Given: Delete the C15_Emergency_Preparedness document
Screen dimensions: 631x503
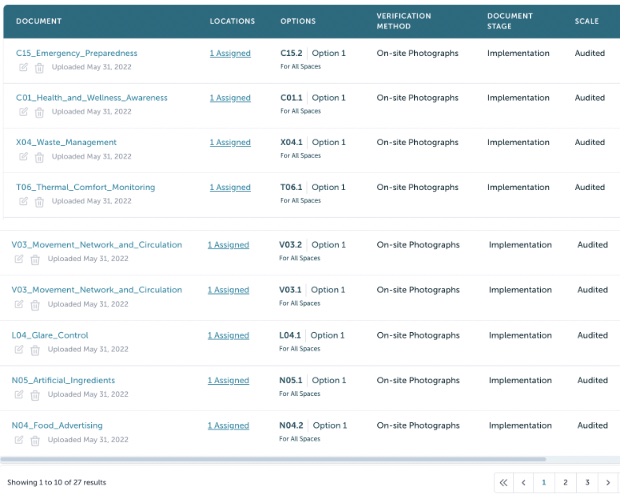Looking at the screenshot, I should click(x=39, y=68).
